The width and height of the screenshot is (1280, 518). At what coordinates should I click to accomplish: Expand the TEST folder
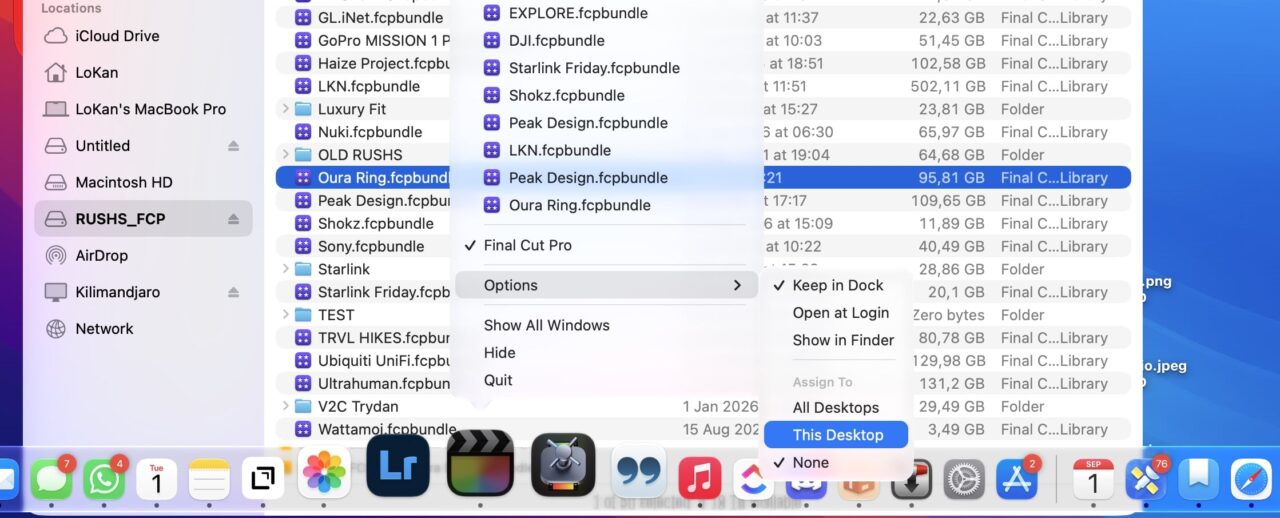(x=285, y=315)
